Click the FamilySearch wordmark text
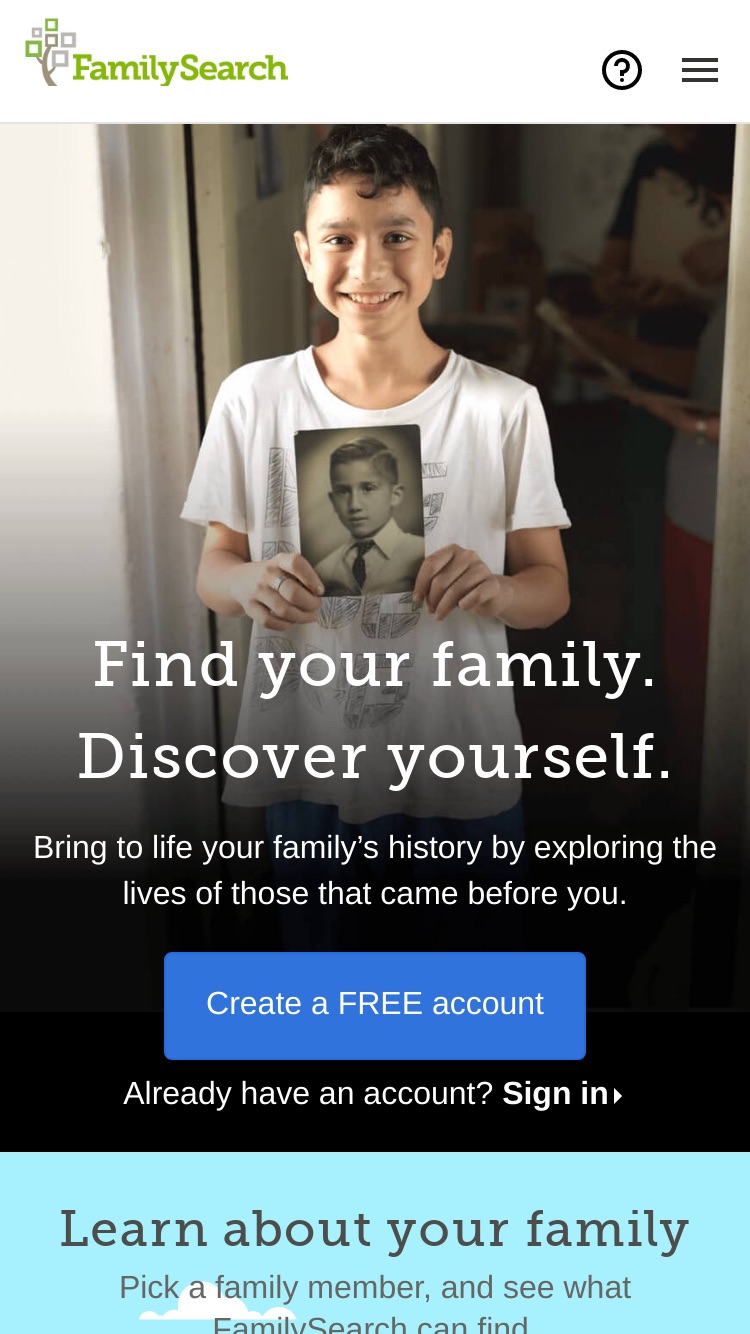 coord(180,68)
